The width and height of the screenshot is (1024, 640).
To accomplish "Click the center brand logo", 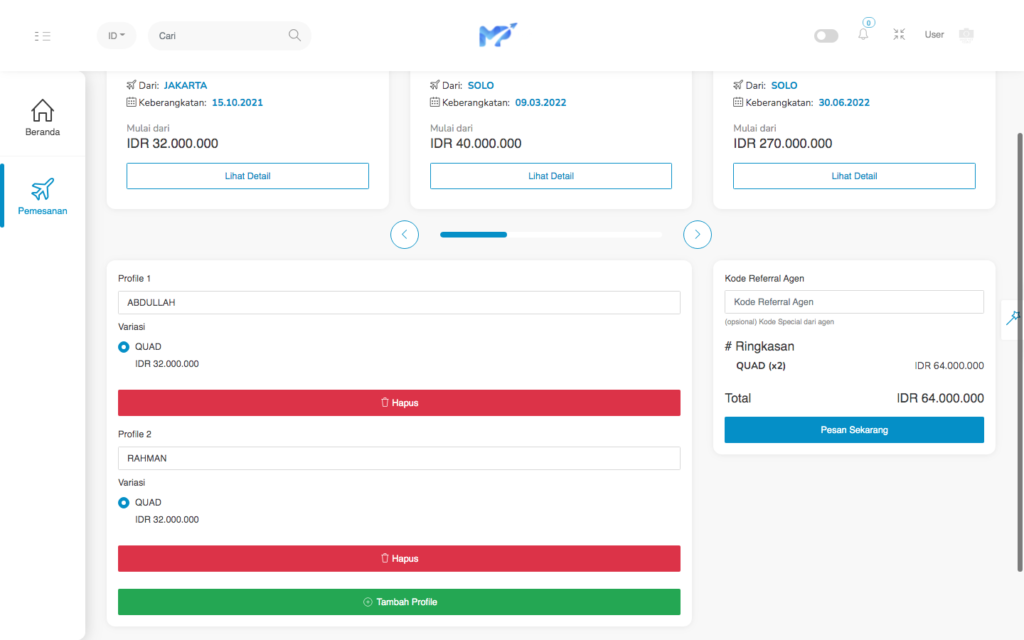I will click(x=497, y=35).
